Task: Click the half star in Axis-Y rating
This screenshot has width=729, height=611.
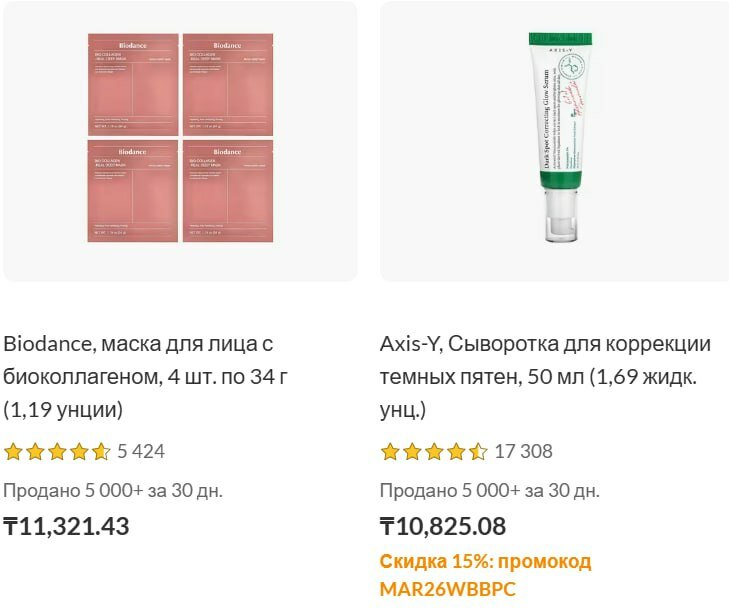Action: (478, 452)
